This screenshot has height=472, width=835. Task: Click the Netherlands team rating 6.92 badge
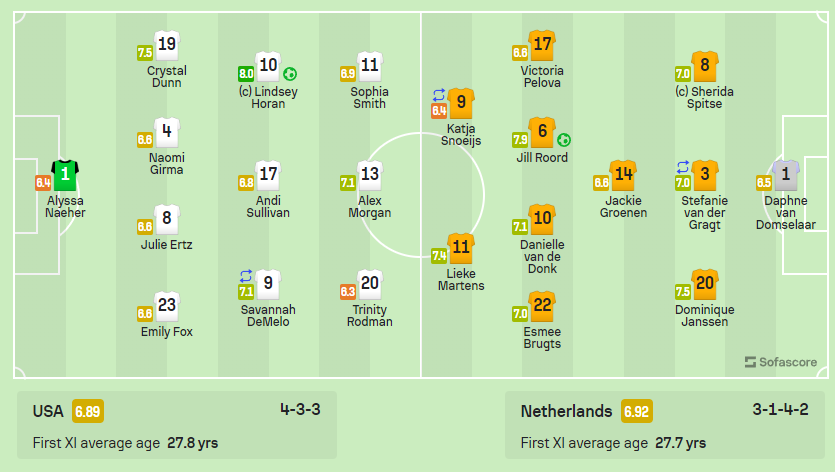pos(636,411)
